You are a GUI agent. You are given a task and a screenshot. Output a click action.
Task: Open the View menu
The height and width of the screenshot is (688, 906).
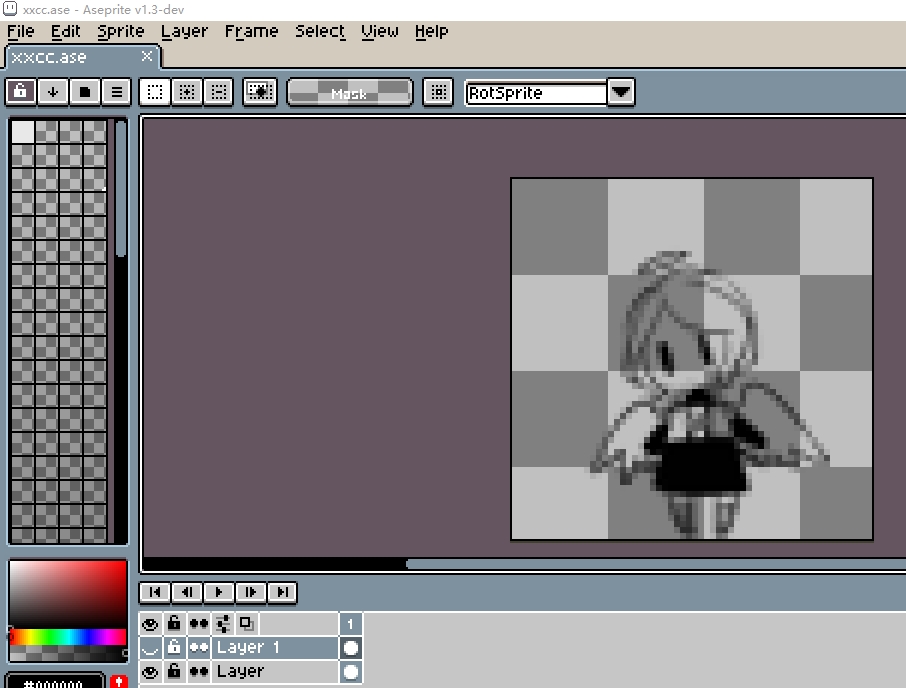(x=380, y=31)
